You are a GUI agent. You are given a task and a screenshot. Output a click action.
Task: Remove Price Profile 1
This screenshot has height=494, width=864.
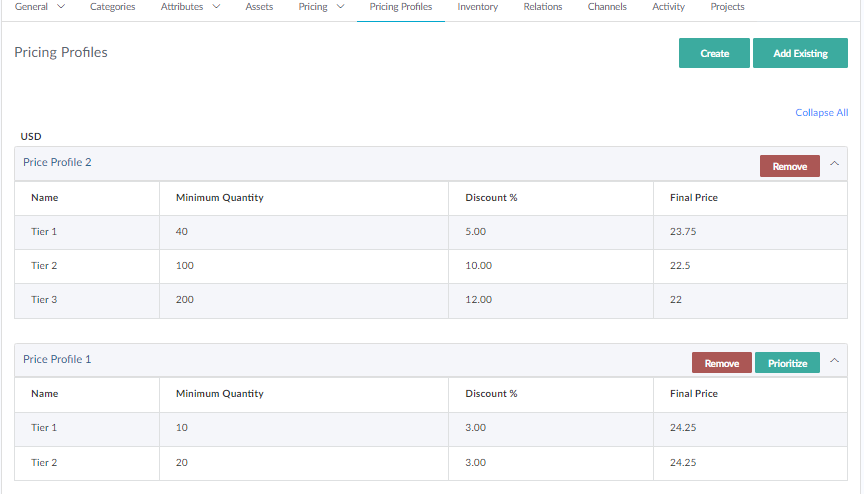tap(721, 363)
